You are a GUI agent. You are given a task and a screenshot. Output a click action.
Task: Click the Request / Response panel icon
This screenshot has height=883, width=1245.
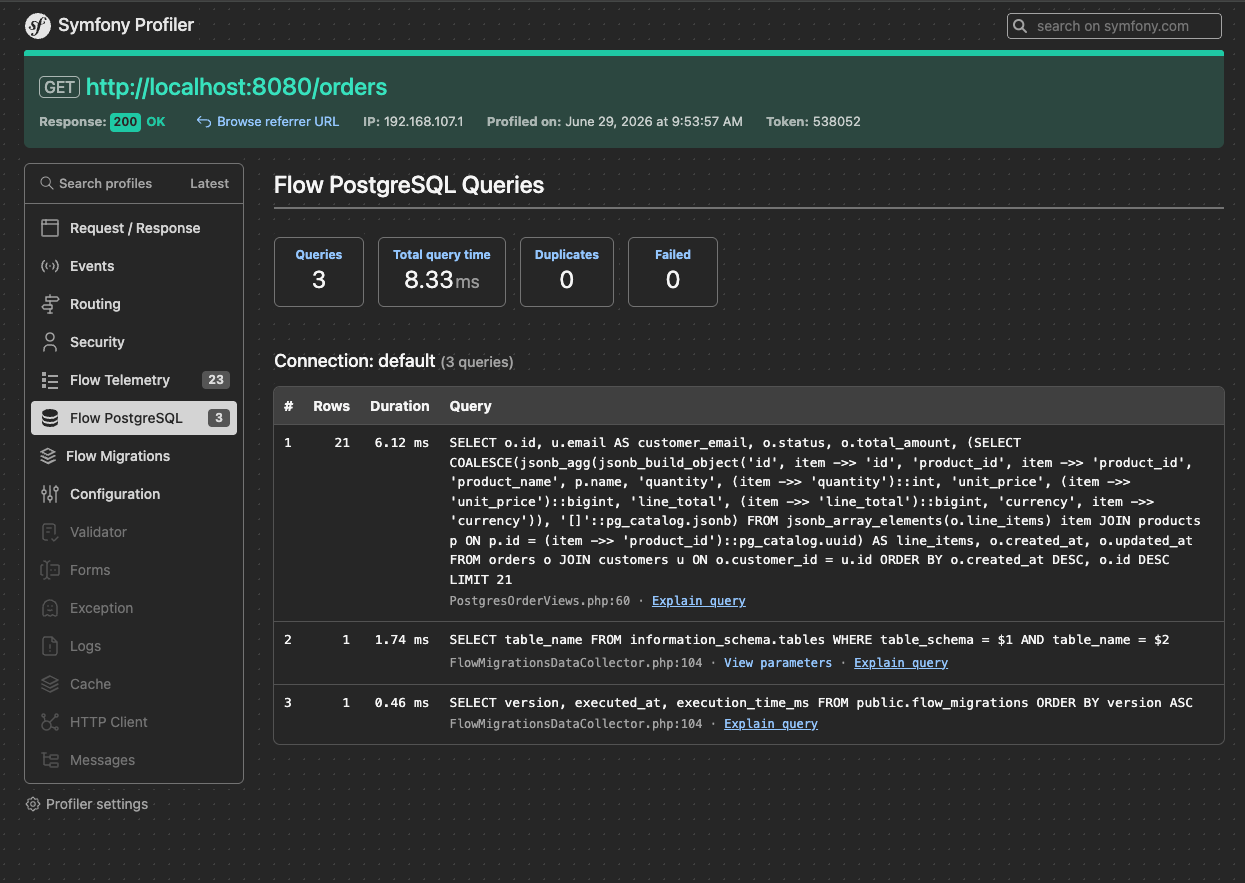click(50, 228)
